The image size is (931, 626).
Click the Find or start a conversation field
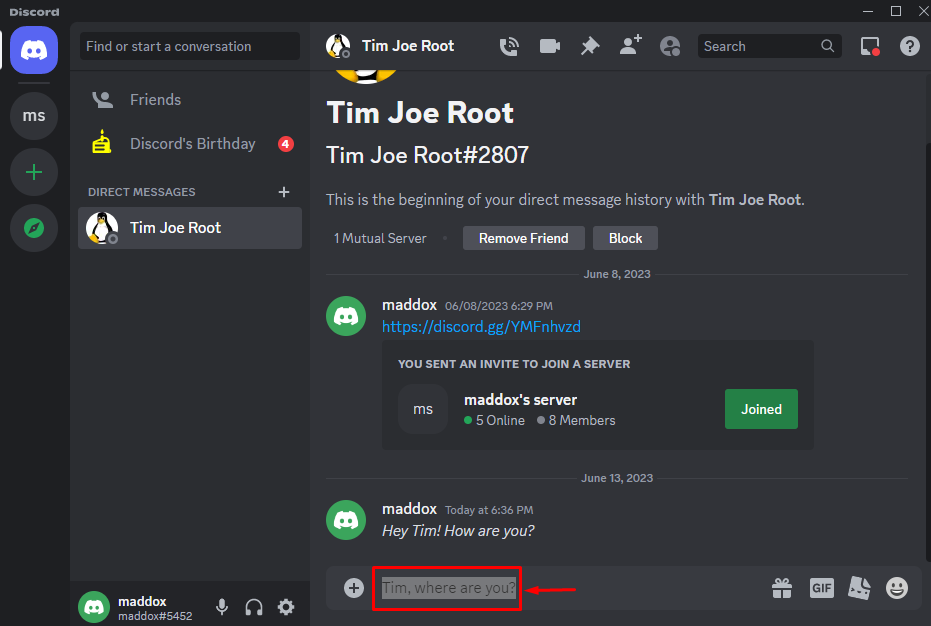[x=190, y=46]
